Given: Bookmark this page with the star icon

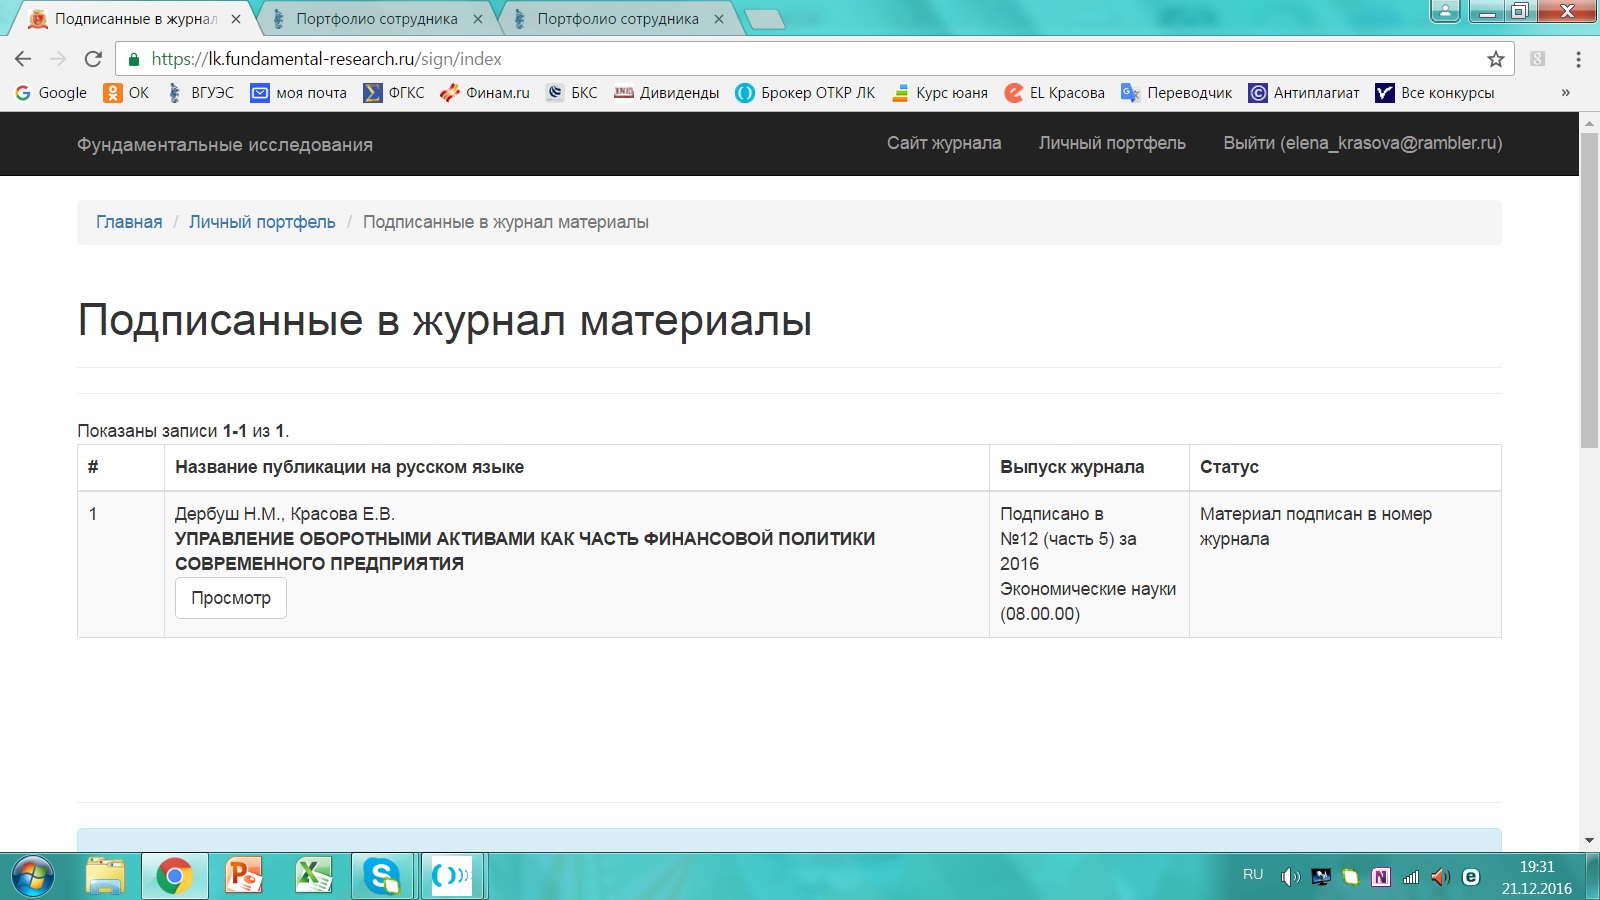Looking at the screenshot, I should [1495, 59].
